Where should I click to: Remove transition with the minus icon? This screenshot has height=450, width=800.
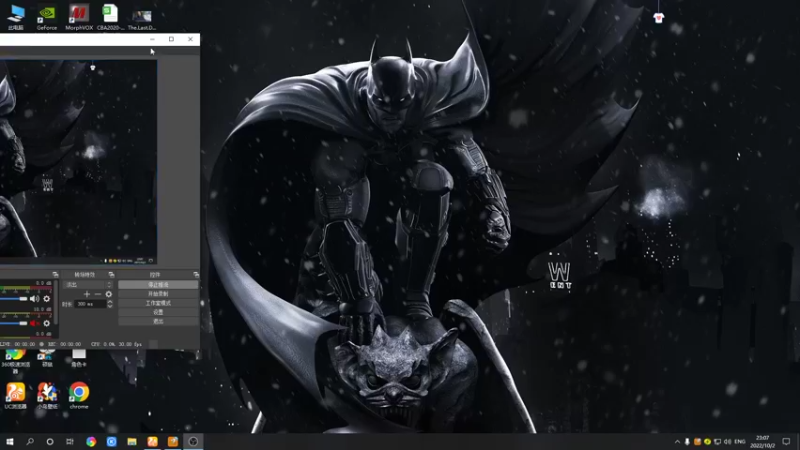point(97,294)
